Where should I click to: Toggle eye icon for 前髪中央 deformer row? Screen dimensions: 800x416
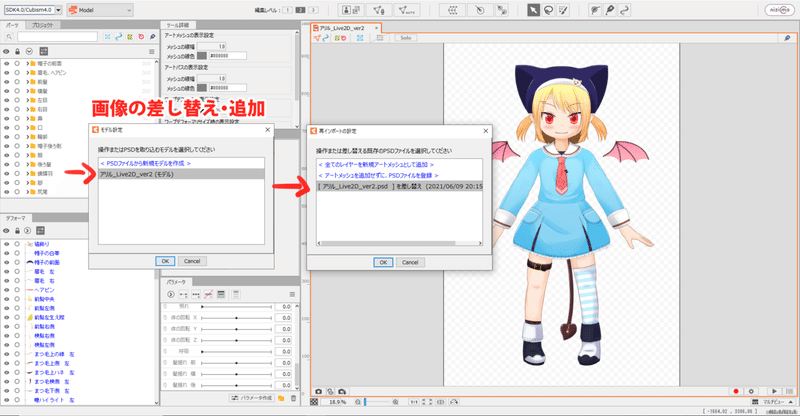[7, 299]
